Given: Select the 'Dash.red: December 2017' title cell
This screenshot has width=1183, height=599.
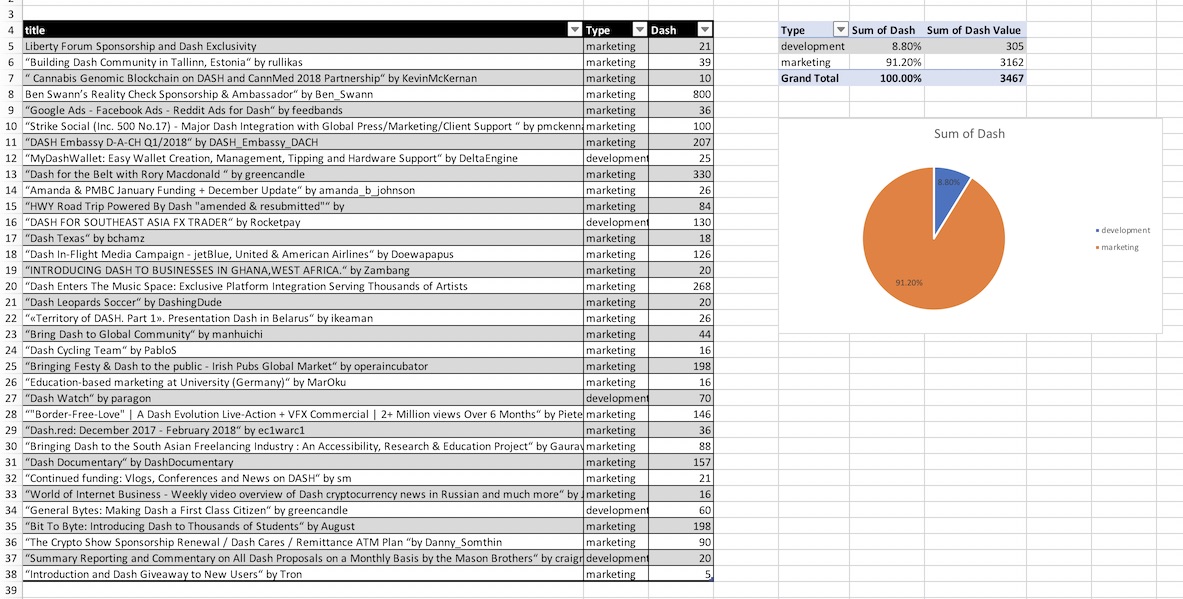Looking at the screenshot, I should (x=303, y=430).
